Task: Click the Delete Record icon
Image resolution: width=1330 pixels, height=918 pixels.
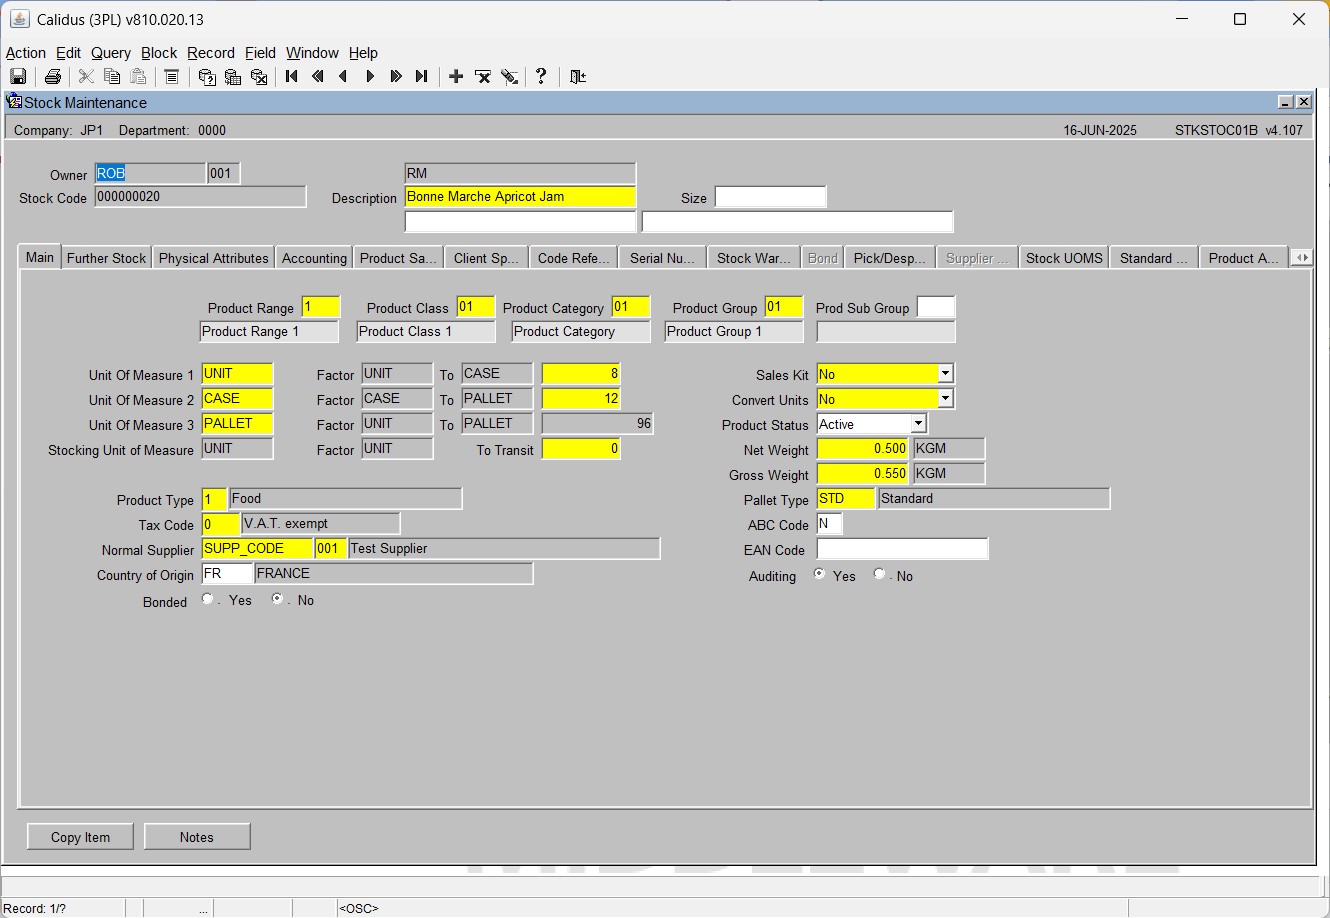Action: click(483, 76)
